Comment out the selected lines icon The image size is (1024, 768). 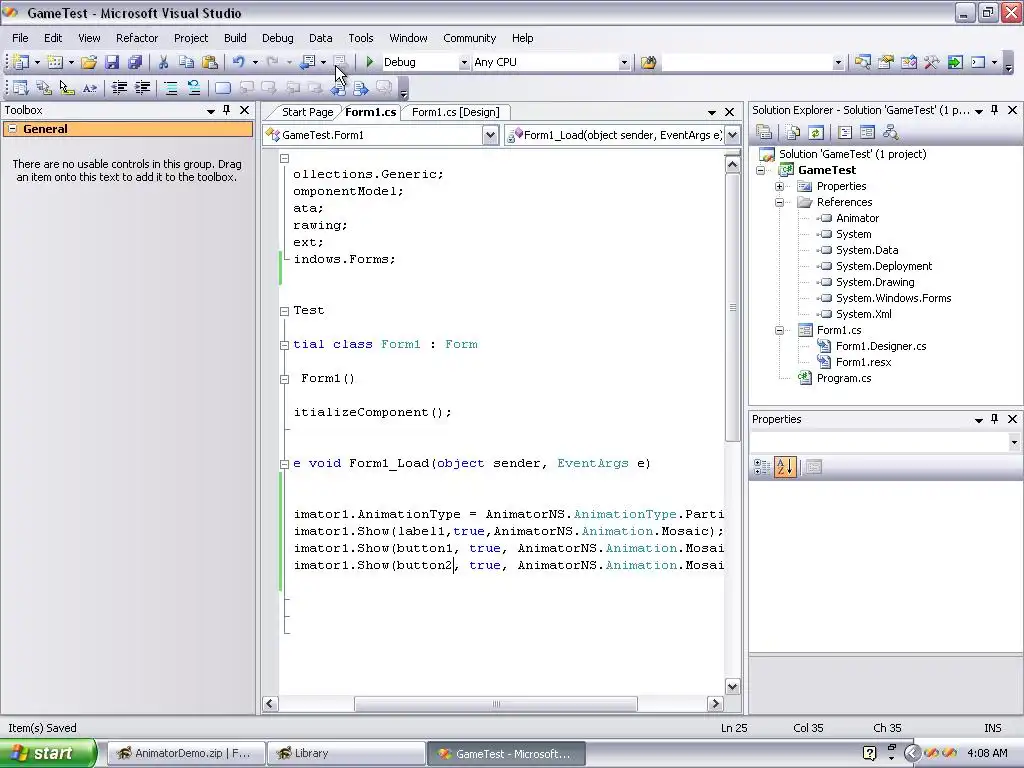(170, 88)
